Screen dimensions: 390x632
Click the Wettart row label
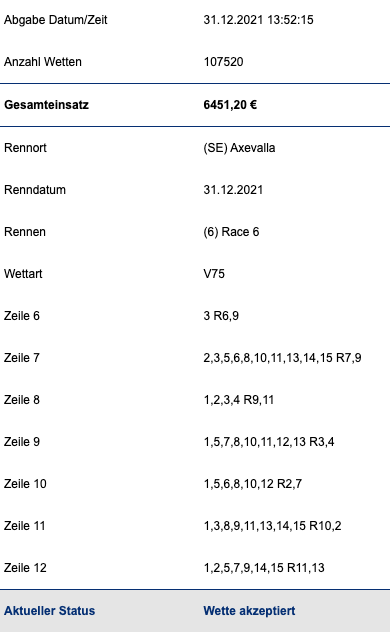(23, 274)
